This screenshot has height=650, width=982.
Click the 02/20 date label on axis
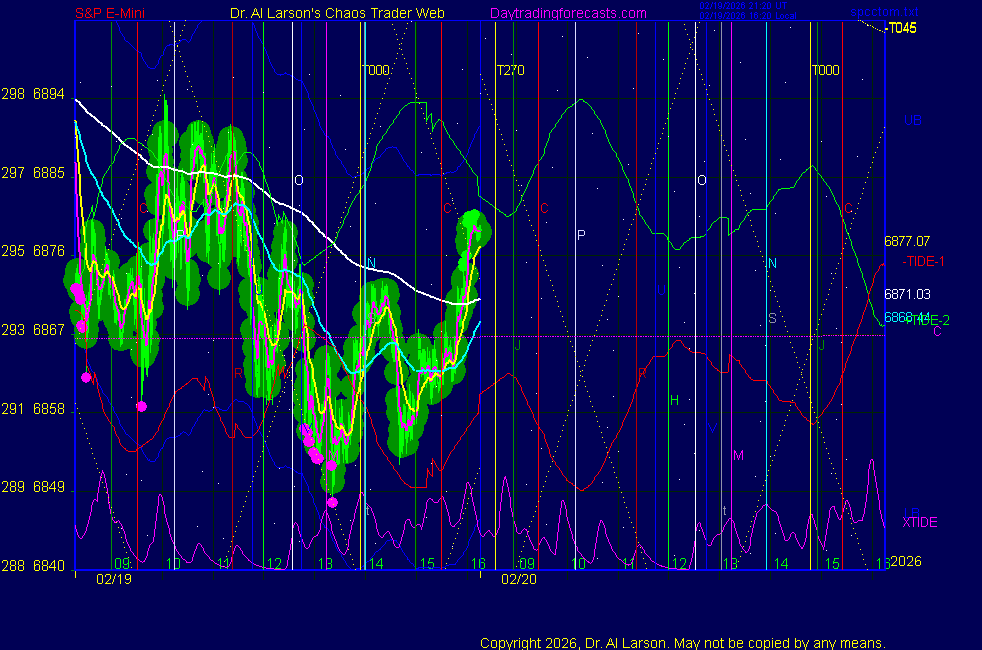[x=518, y=578]
